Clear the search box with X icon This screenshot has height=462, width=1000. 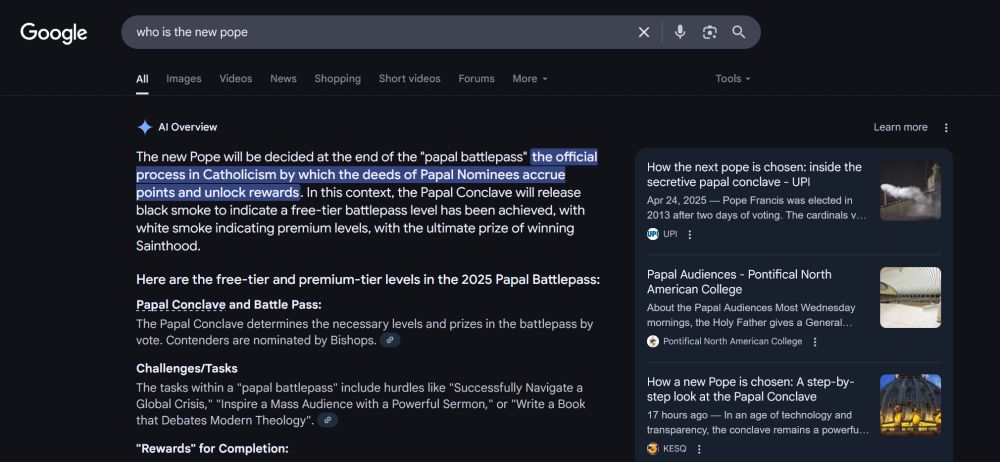644,32
